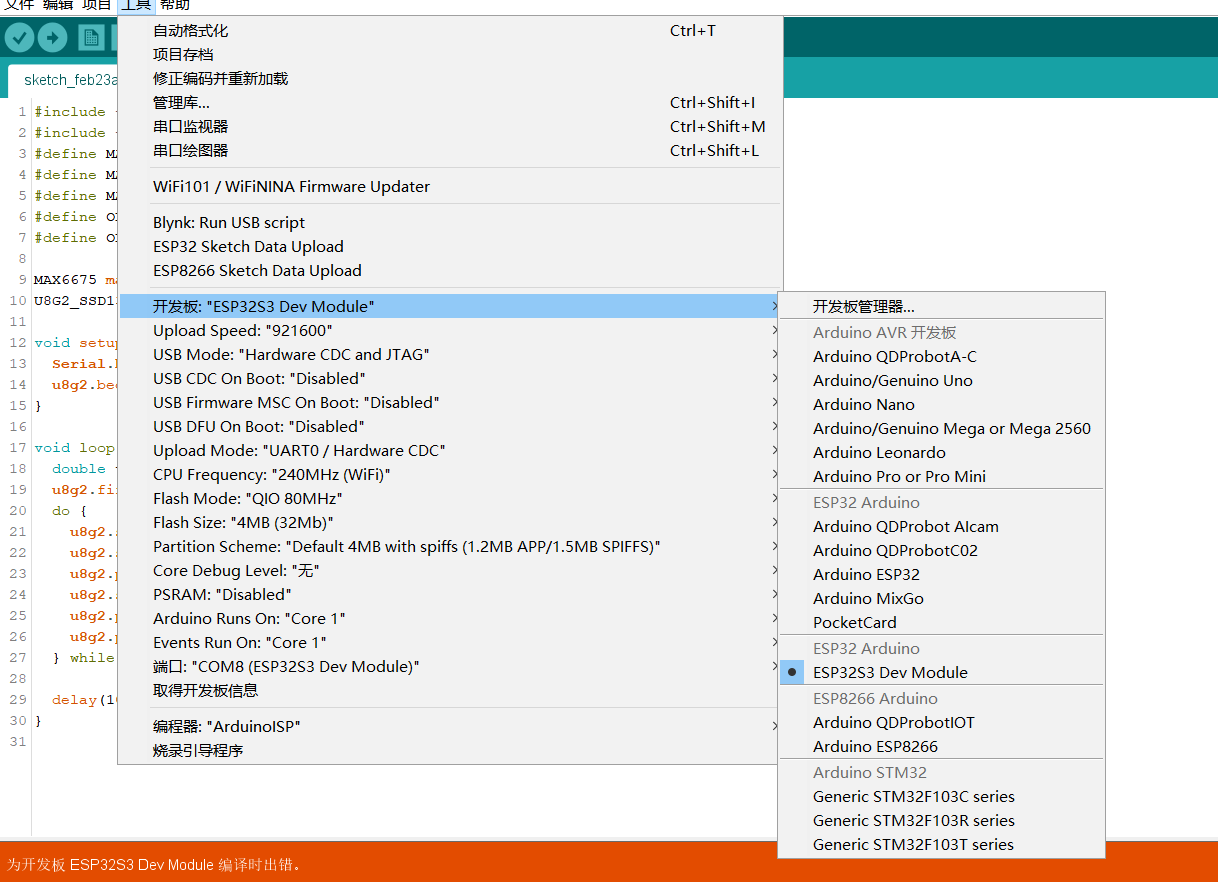Select Generic STM32F103T series board
1218x882 pixels.
941,845
